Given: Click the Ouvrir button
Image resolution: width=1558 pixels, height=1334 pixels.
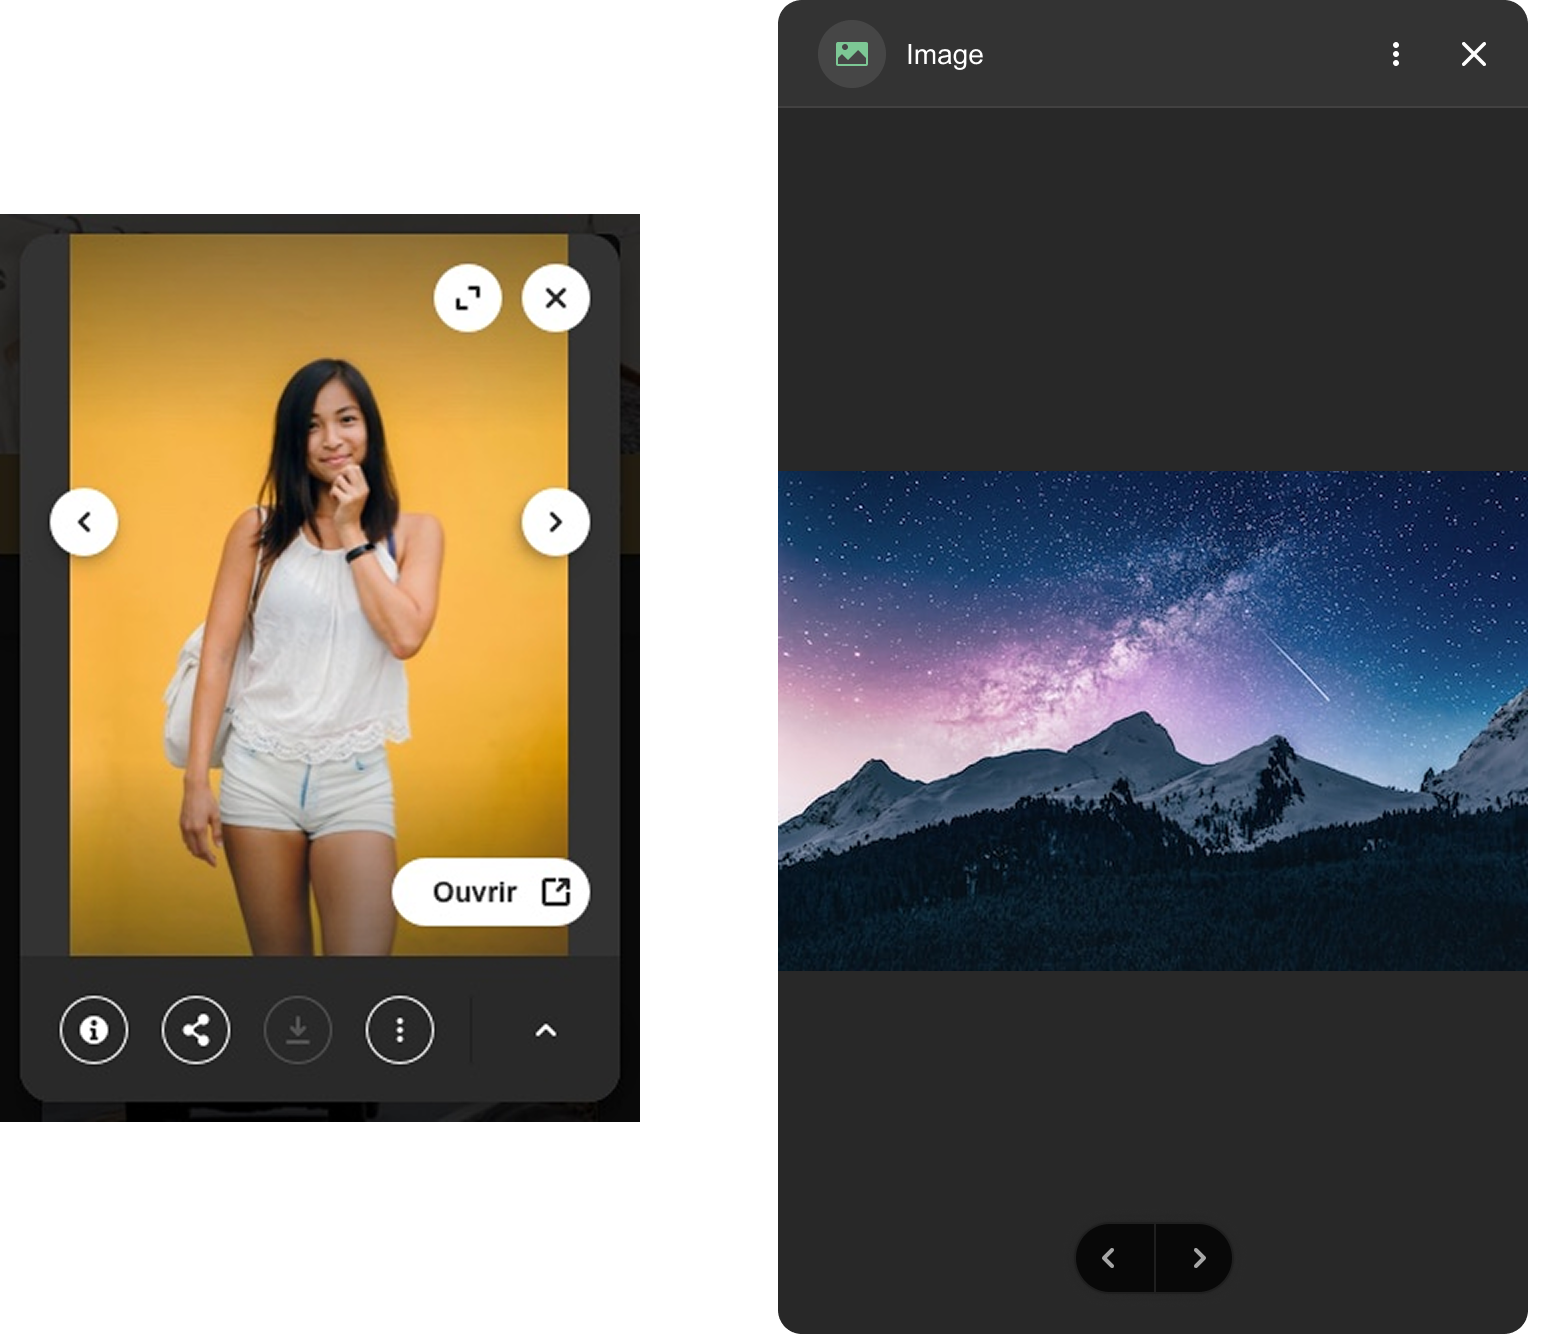Looking at the screenshot, I should tap(491, 892).
